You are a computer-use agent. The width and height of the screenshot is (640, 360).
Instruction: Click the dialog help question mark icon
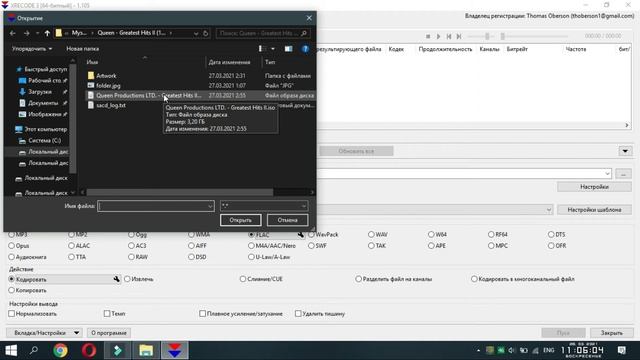[305, 49]
